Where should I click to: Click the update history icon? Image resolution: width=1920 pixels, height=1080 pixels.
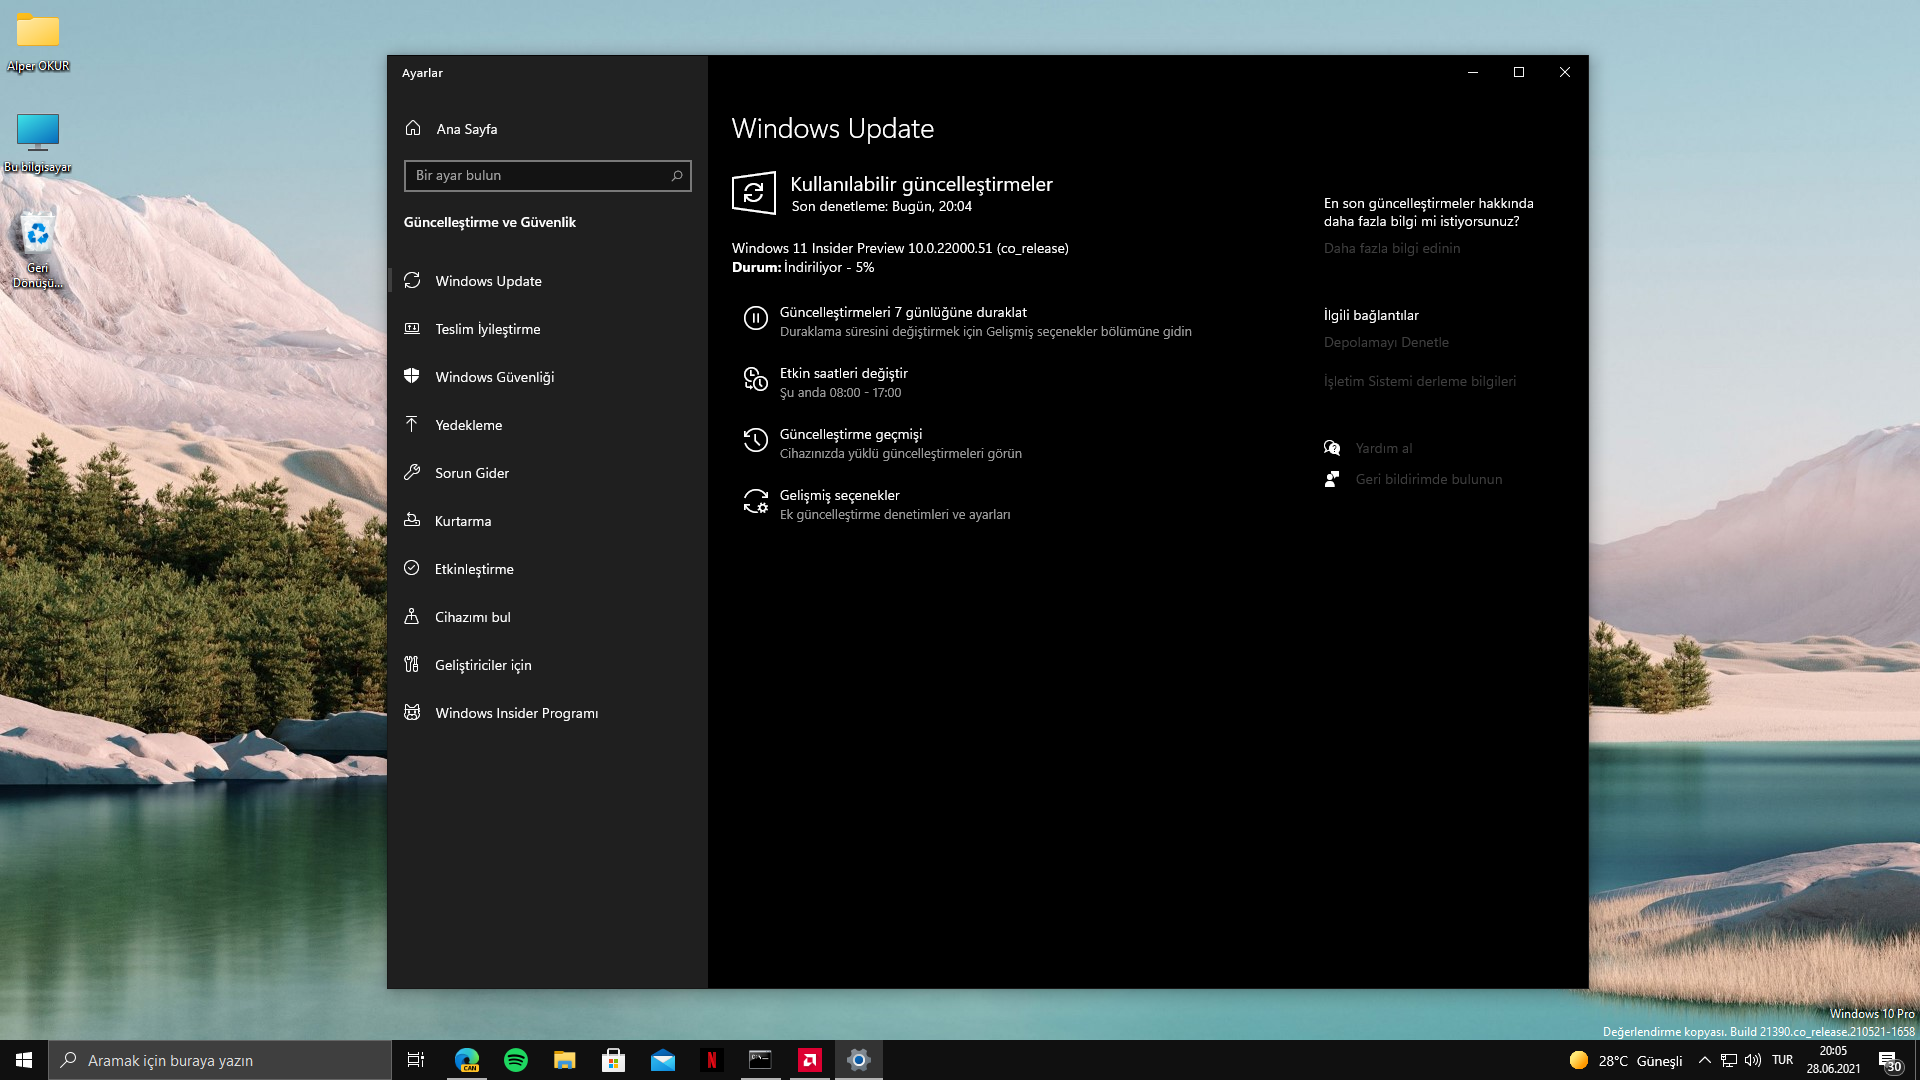[x=755, y=440]
